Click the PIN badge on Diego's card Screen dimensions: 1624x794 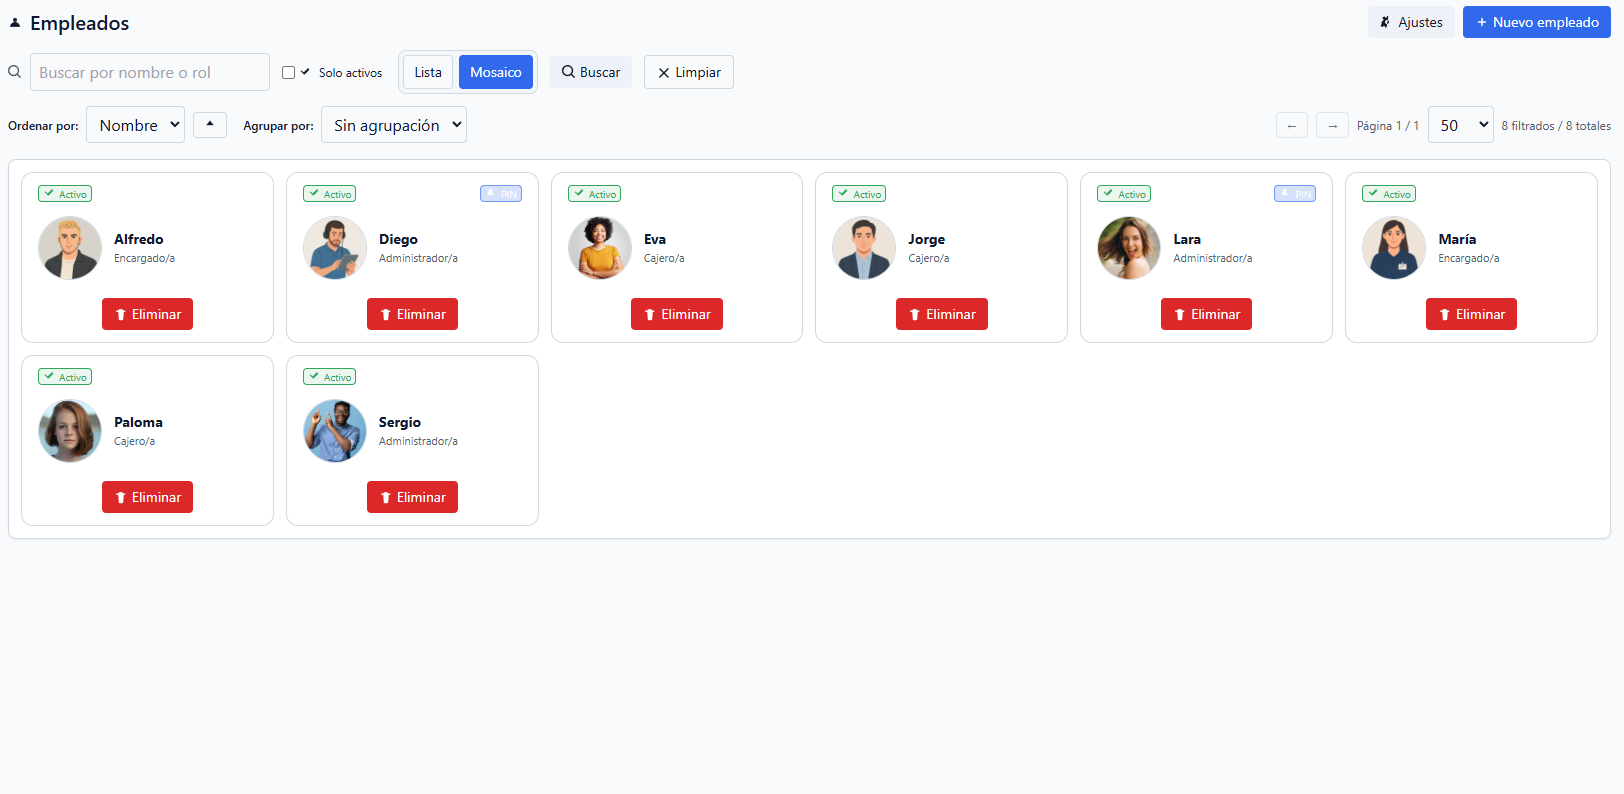501,194
